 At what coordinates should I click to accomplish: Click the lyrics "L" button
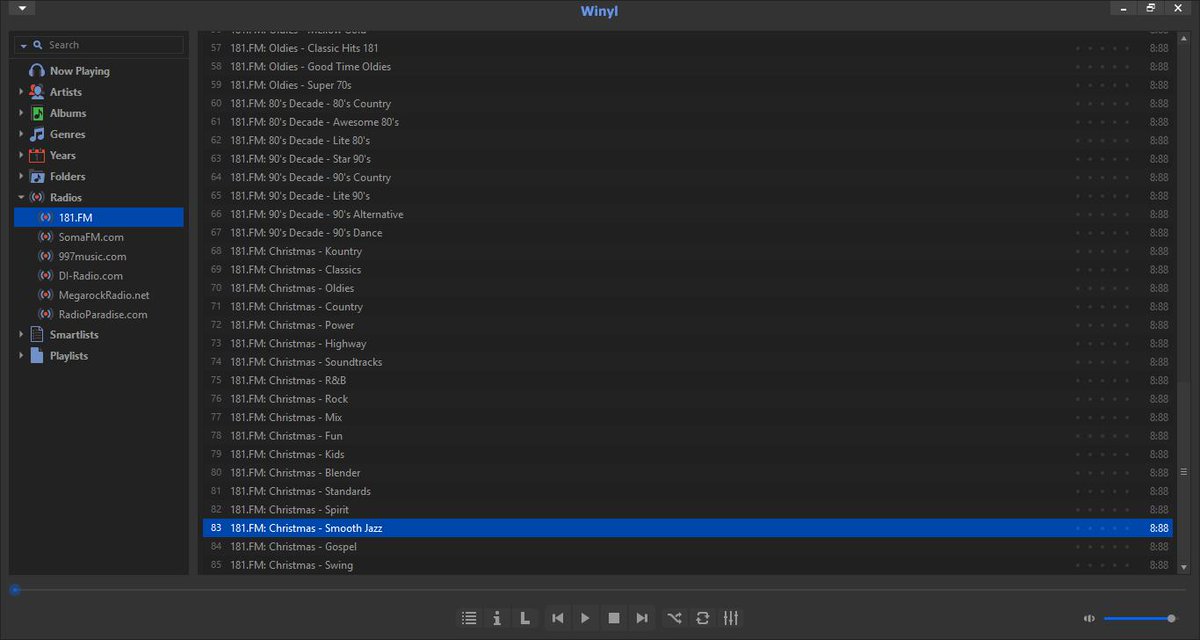(x=525, y=618)
